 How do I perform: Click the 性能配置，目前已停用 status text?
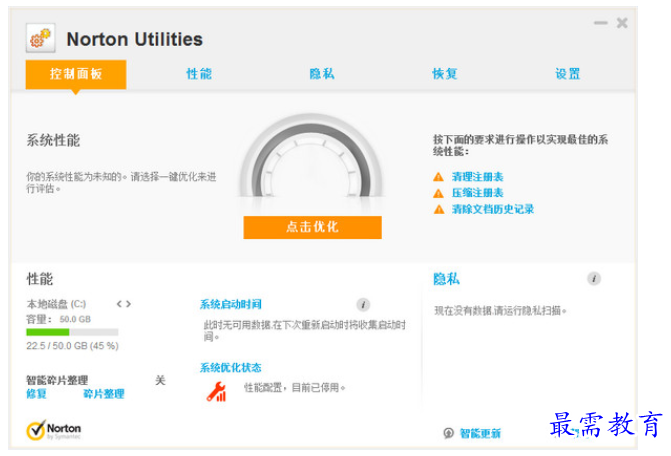click(x=294, y=388)
